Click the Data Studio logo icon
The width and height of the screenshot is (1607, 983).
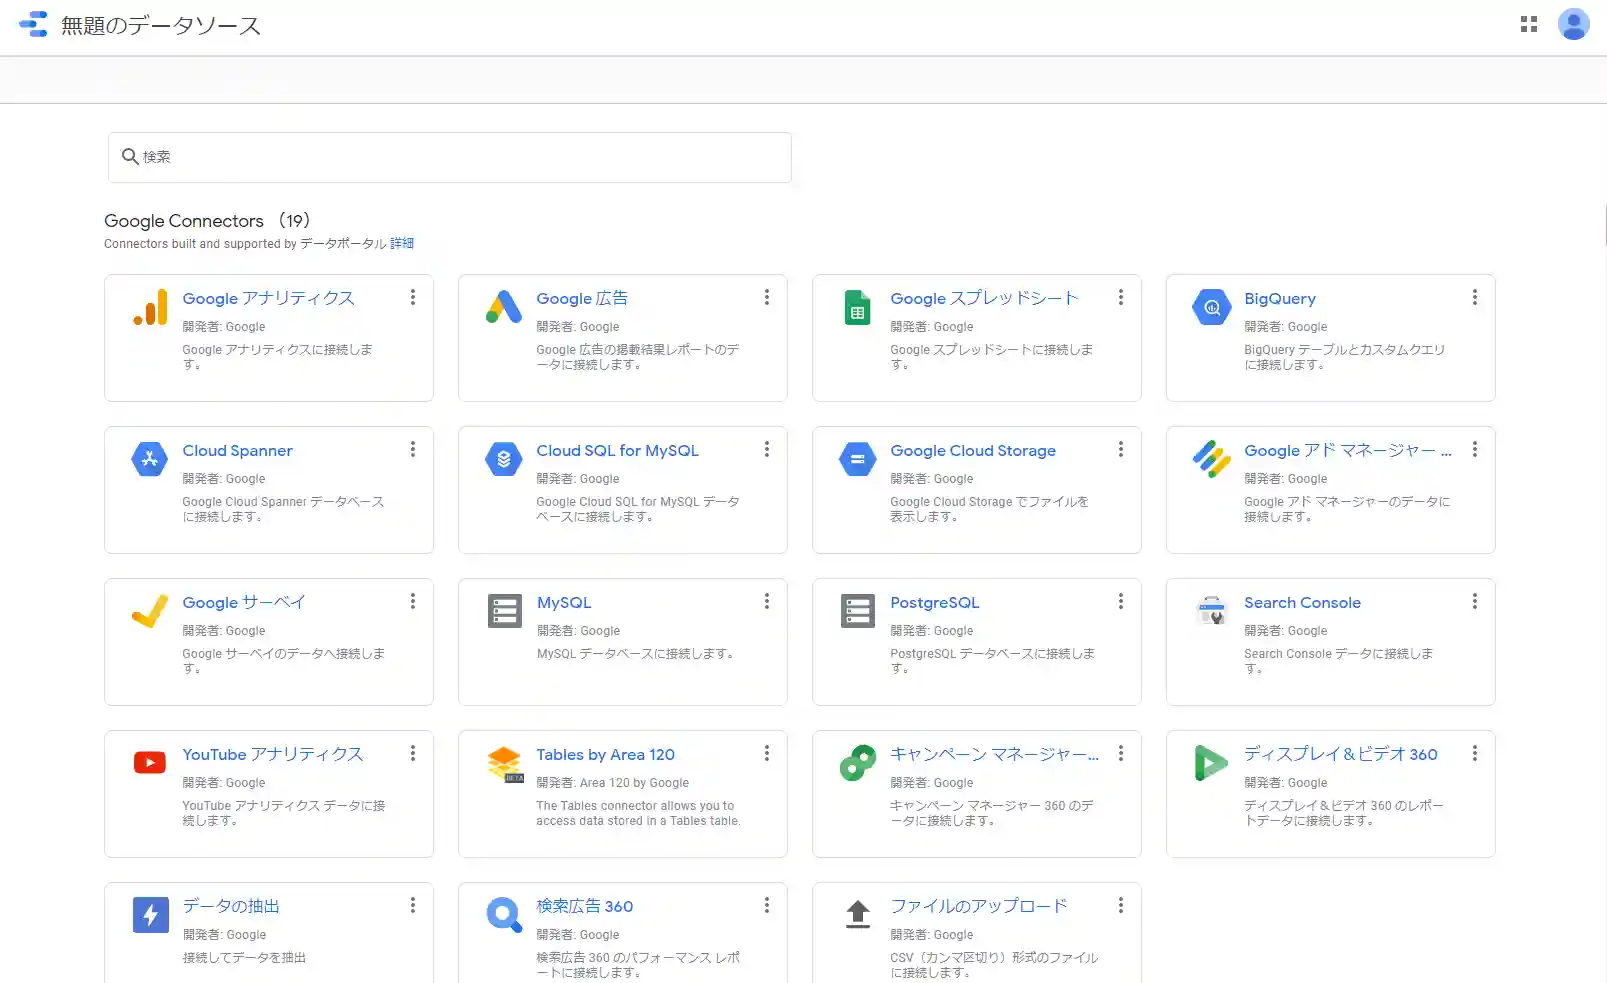pos(33,25)
